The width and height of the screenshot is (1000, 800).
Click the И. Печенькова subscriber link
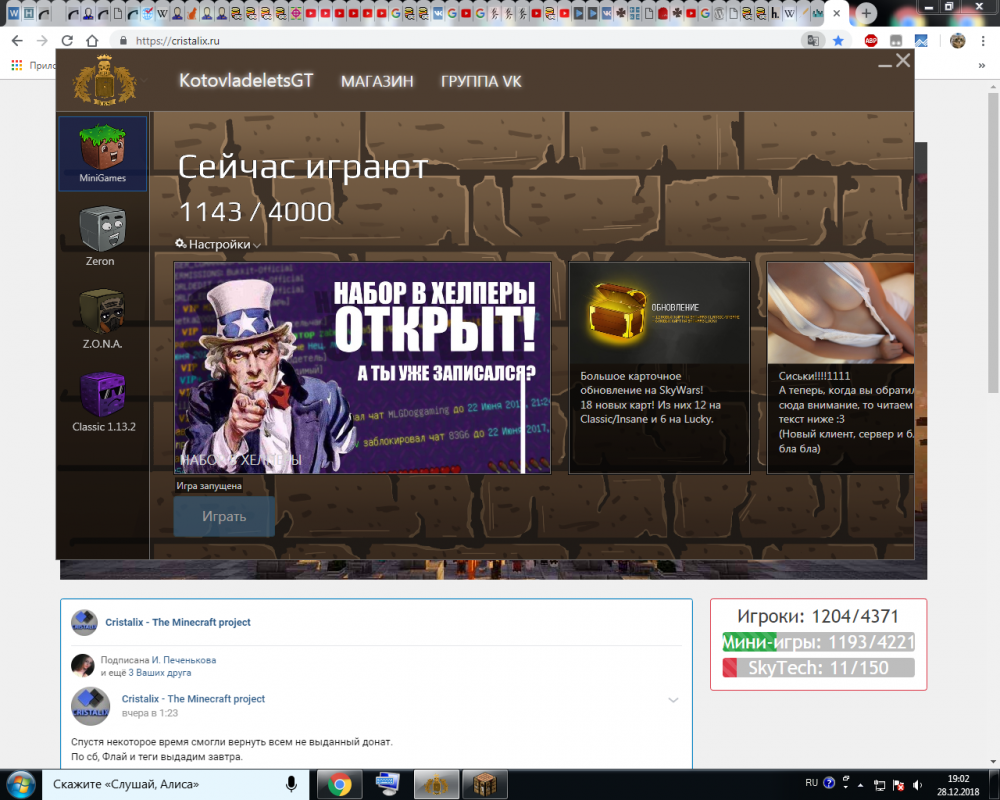point(183,660)
